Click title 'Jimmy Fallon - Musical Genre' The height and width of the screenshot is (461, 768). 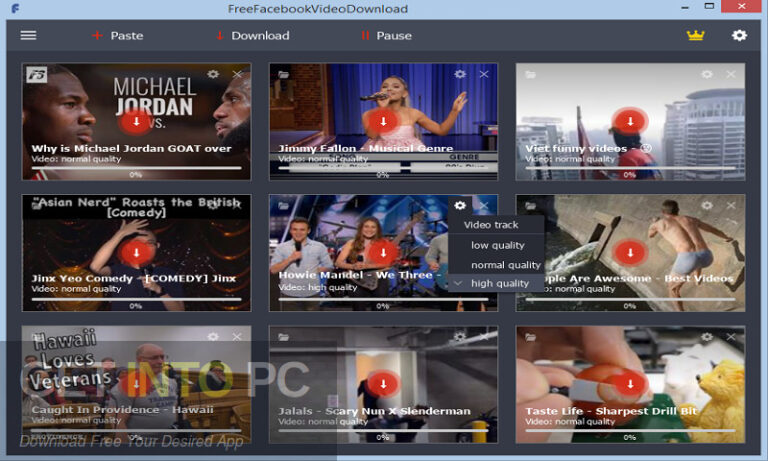coord(365,148)
